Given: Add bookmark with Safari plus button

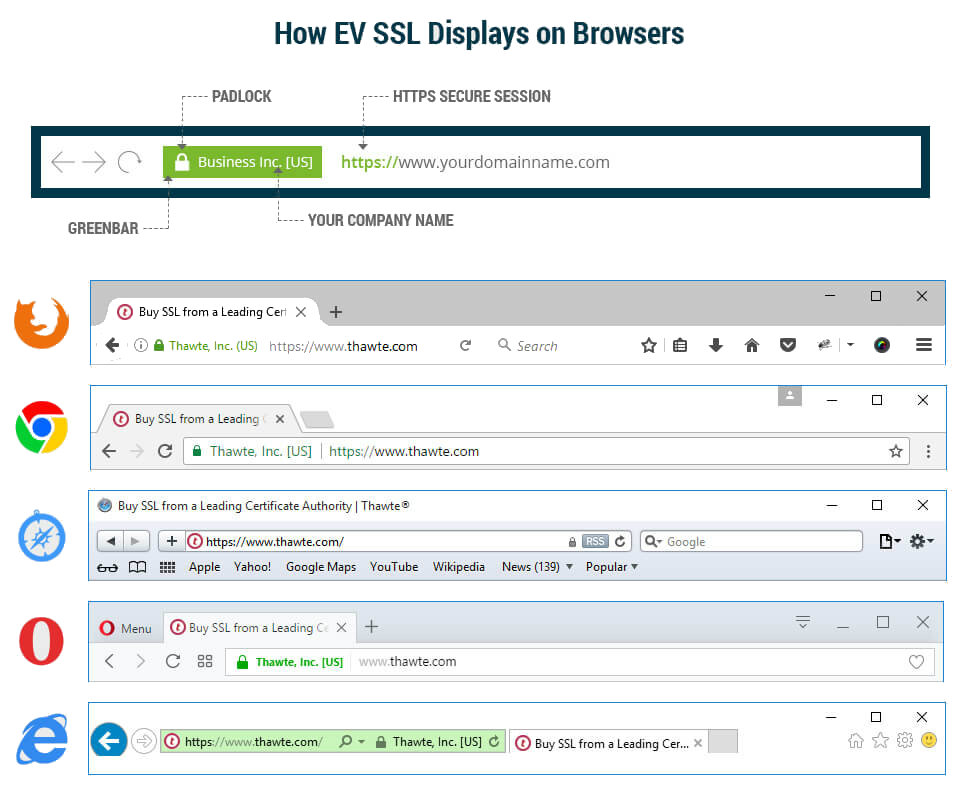Looking at the screenshot, I should point(171,541).
